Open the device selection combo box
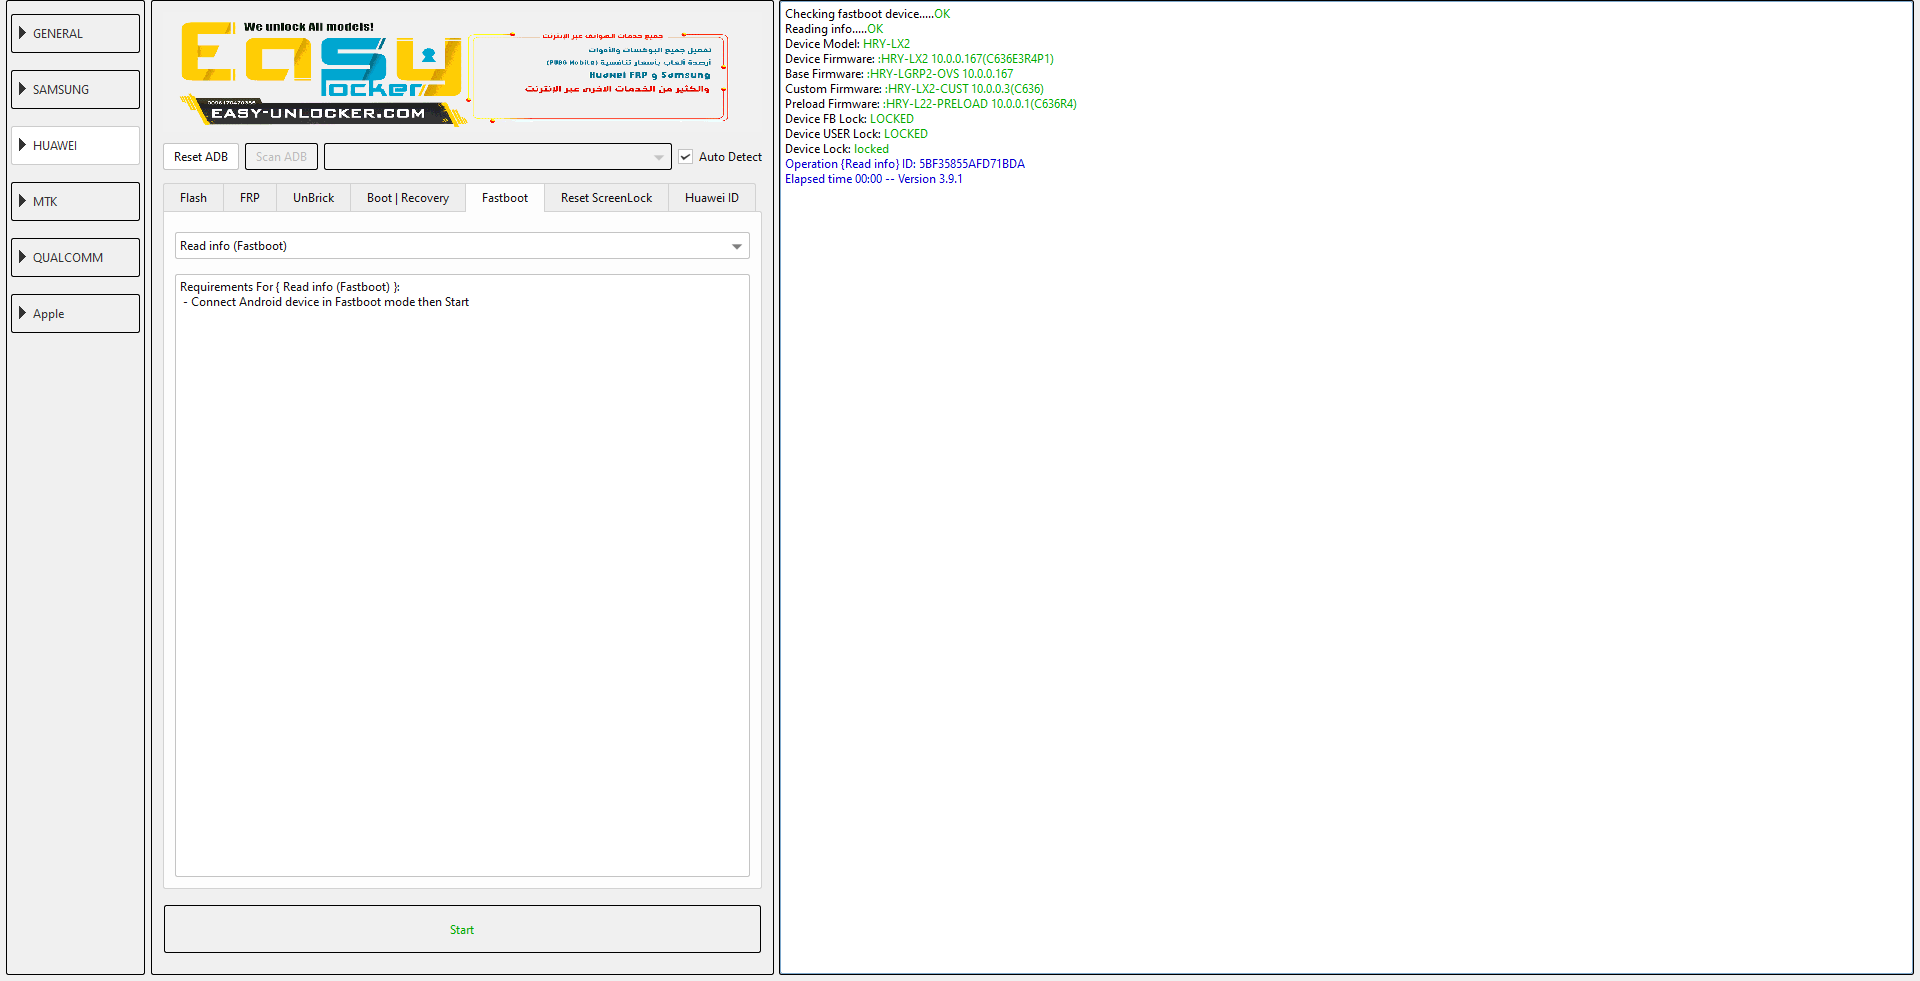 (497, 157)
